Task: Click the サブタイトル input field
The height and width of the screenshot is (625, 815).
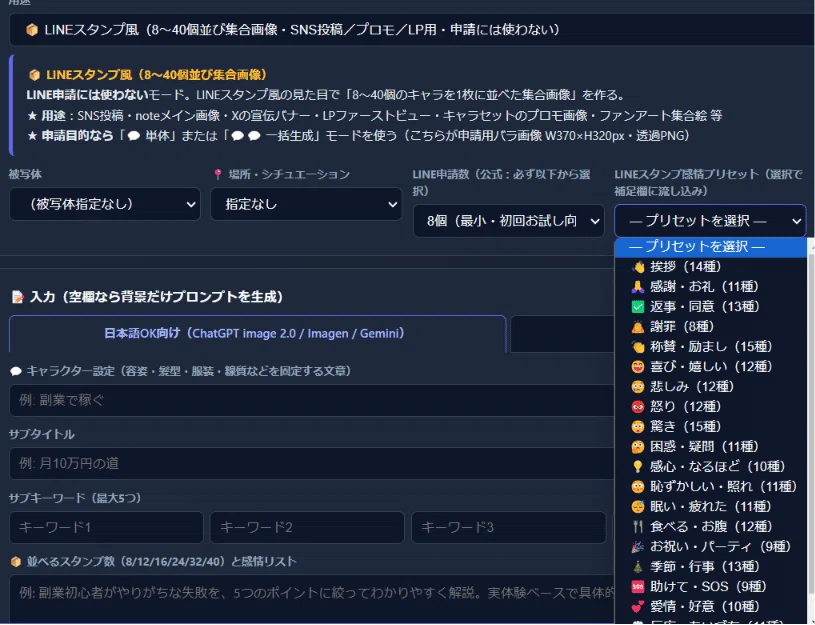Action: point(312,464)
